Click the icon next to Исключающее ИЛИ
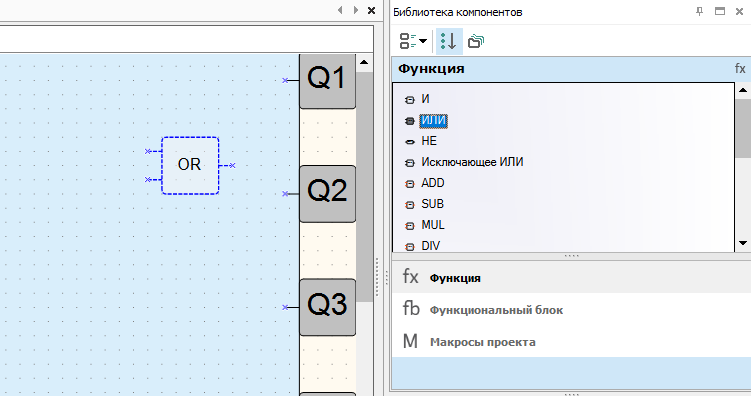Image resolution: width=751 pixels, height=396 pixels. [x=410, y=163]
